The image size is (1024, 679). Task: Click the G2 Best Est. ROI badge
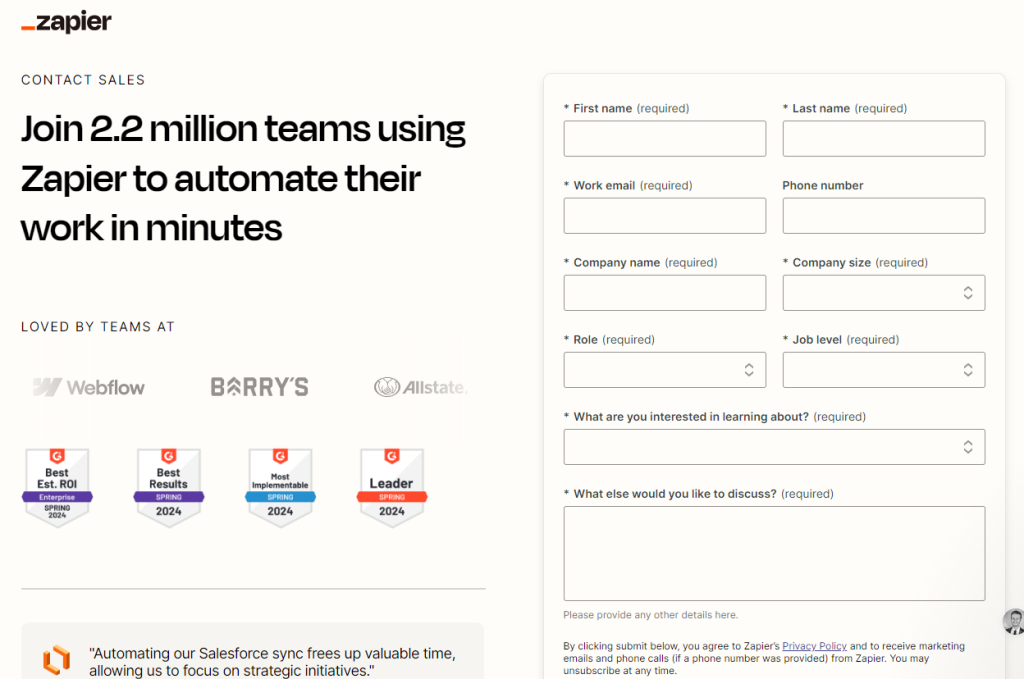pos(57,487)
